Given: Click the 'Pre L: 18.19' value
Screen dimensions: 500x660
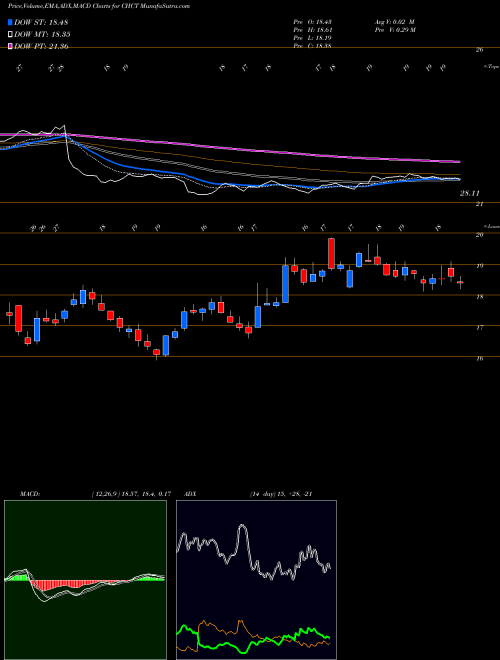Looking at the screenshot, I should (x=313, y=38).
